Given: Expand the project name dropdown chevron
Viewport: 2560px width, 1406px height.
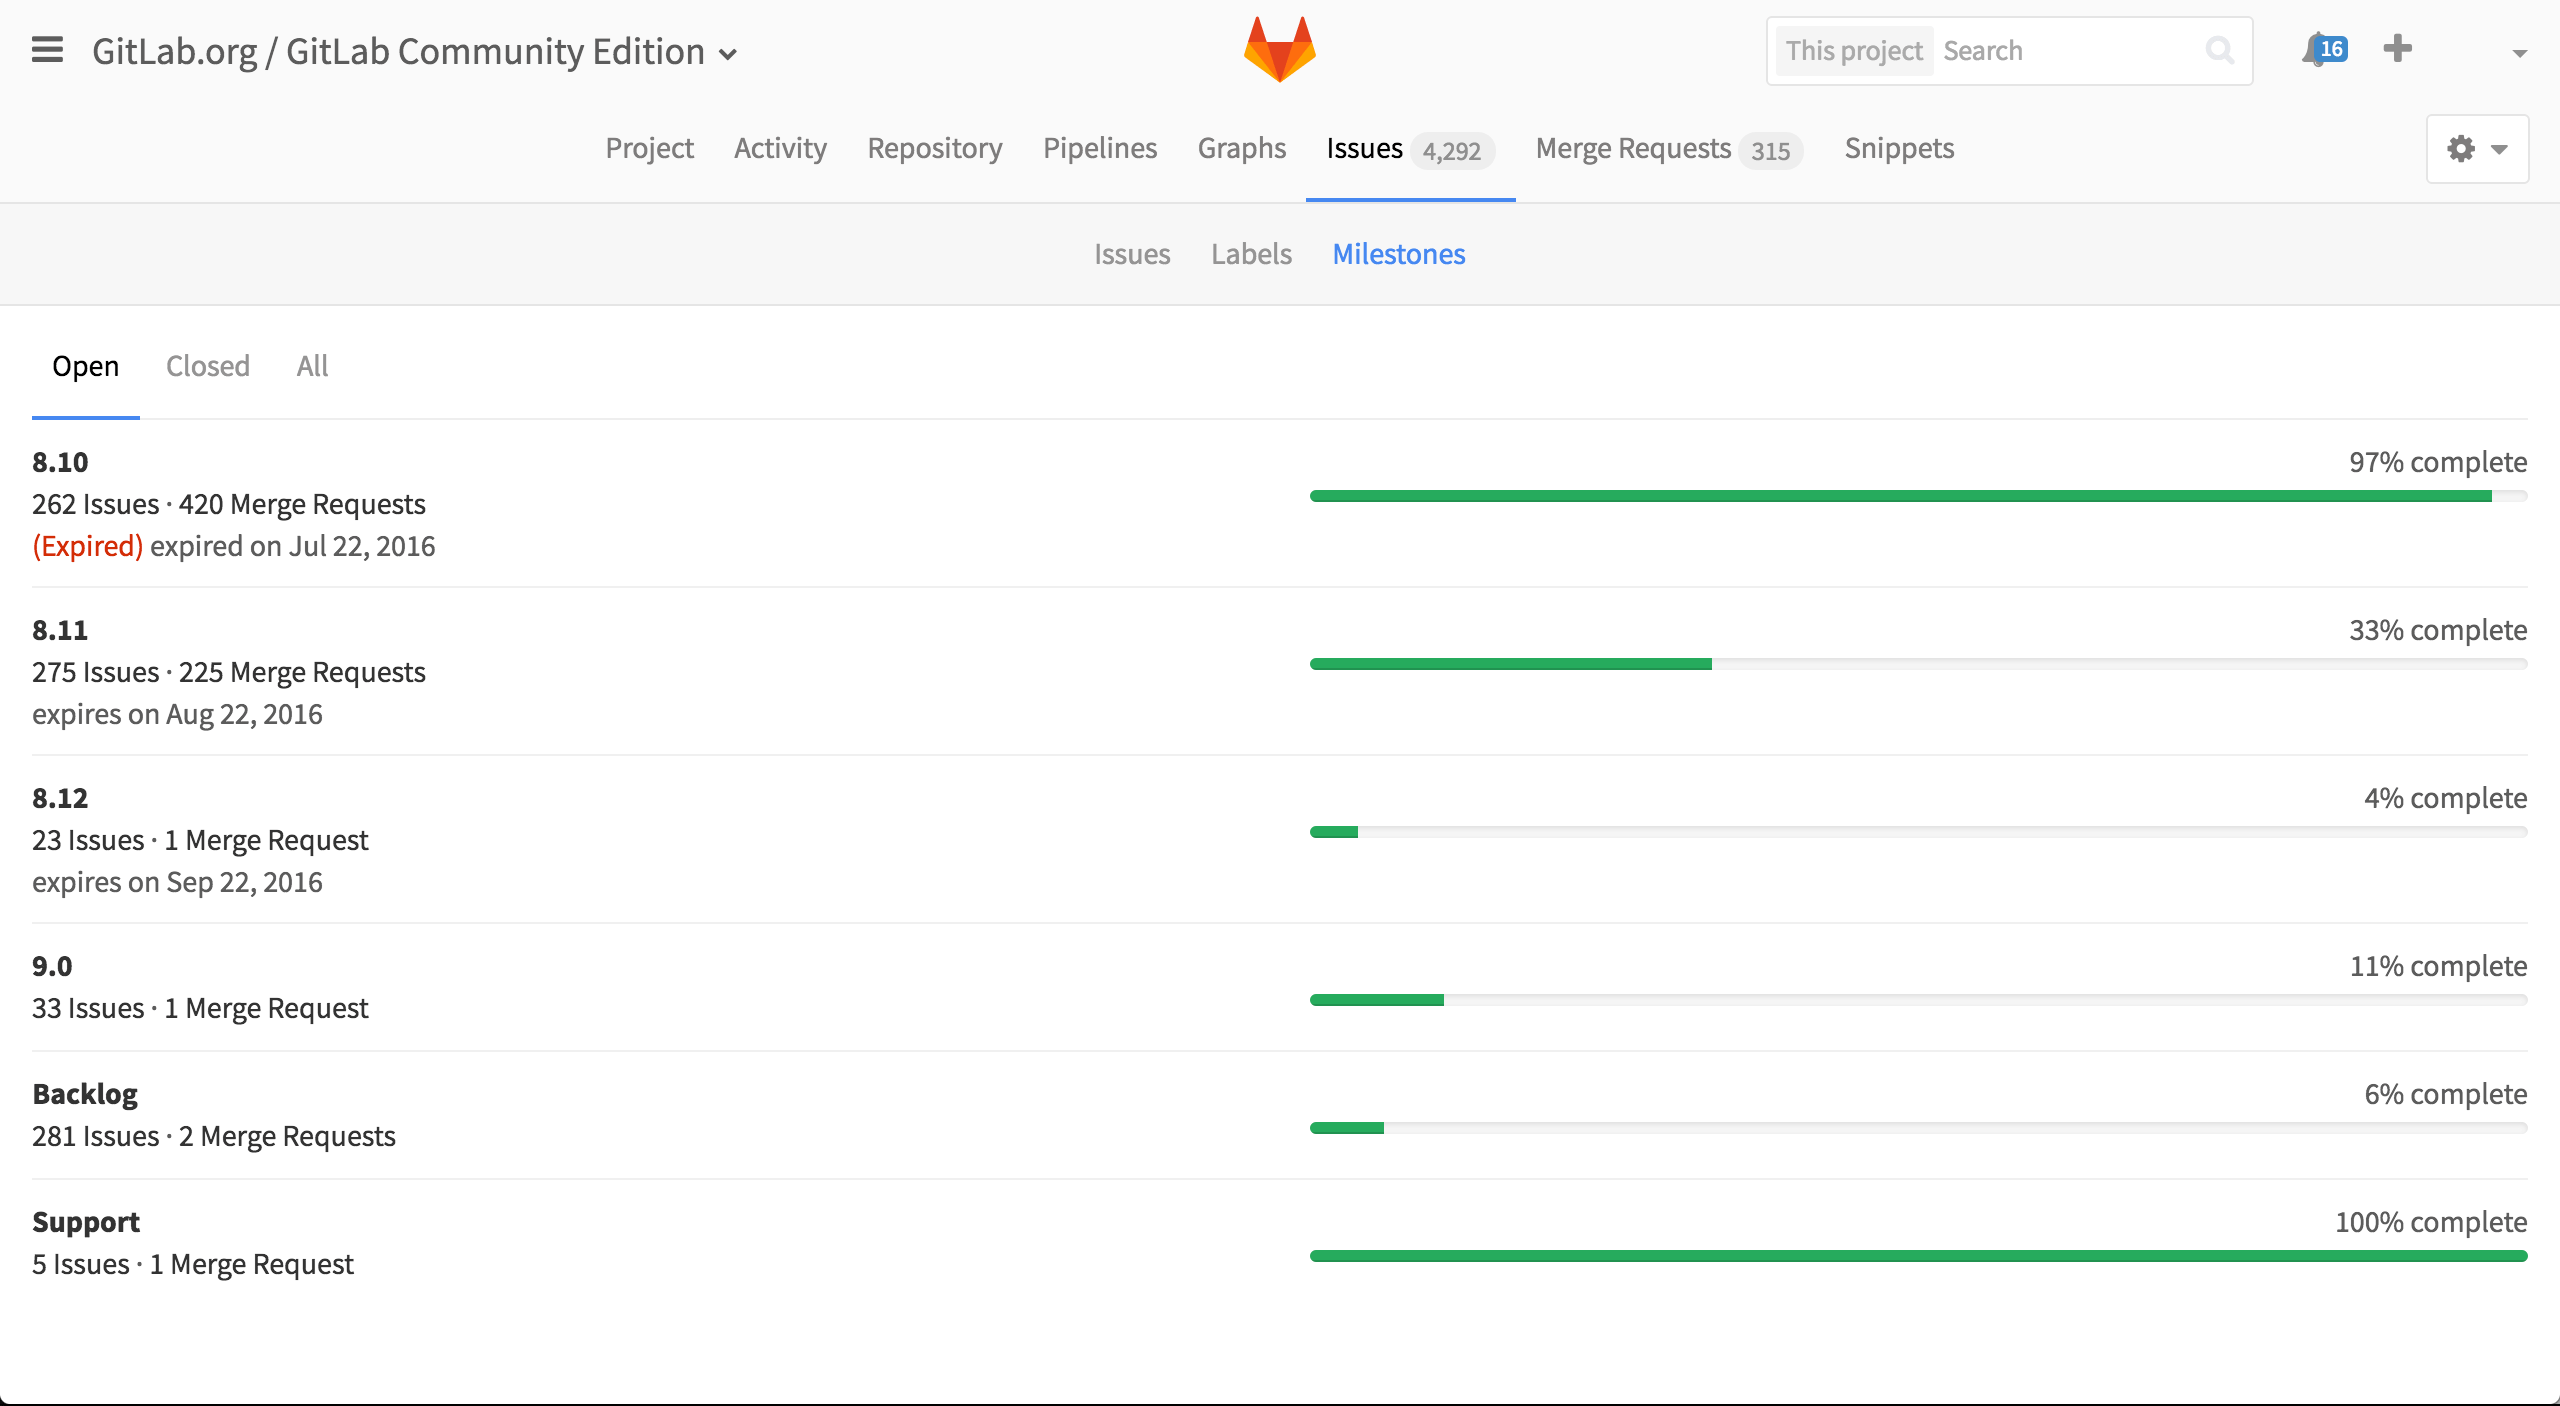Looking at the screenshot, I should click(x=728, y=54).
